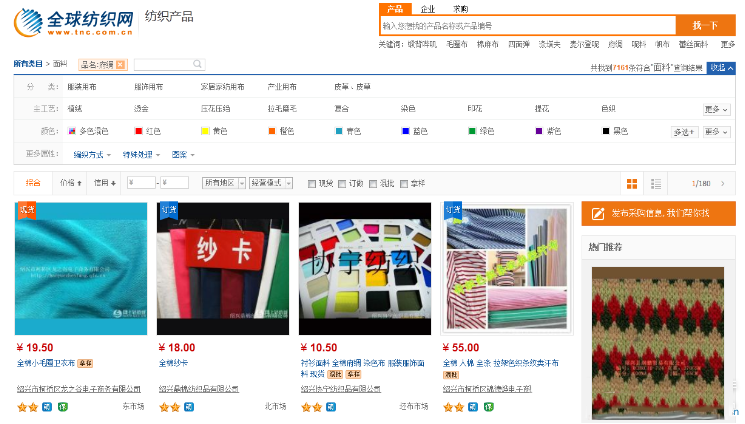Click the maximum price ¥ input

pos(174,183)
